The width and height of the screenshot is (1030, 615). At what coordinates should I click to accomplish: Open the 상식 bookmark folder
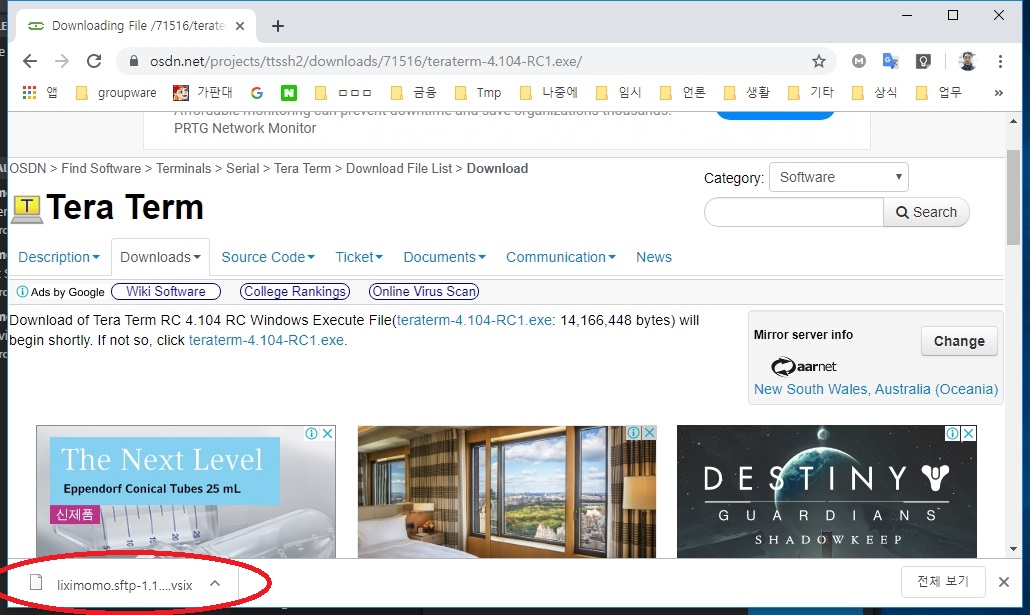[874, 93]
